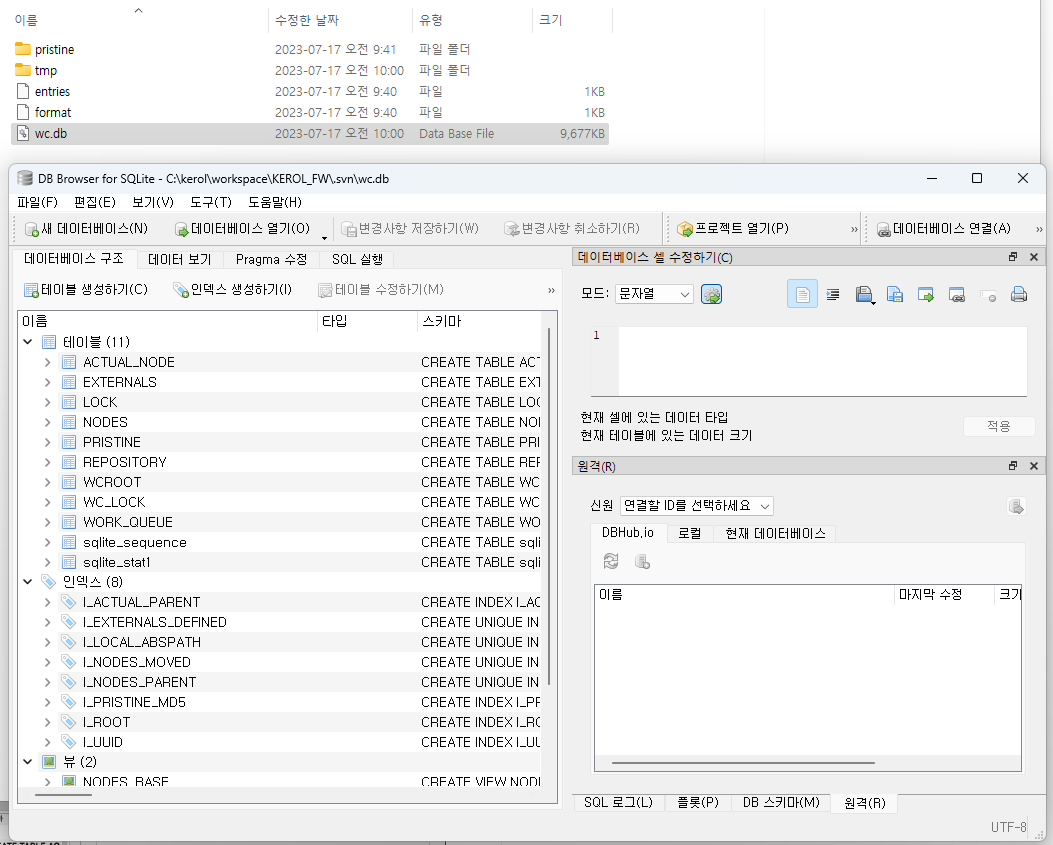Switch to the SQL 로그(L) bottom tab

click(x=619, y=803)
